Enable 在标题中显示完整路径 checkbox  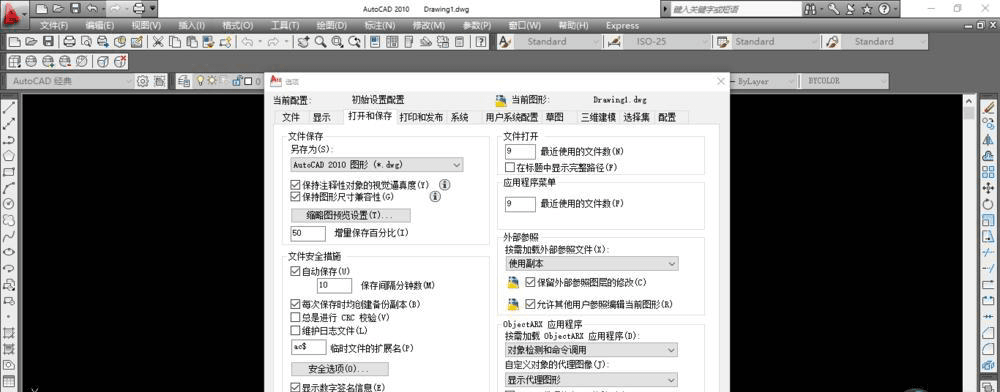coord(510,167)
